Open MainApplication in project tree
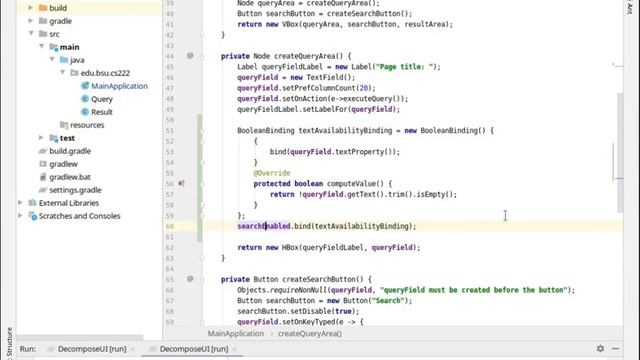 pyautogui.click(x=119, y=86)
